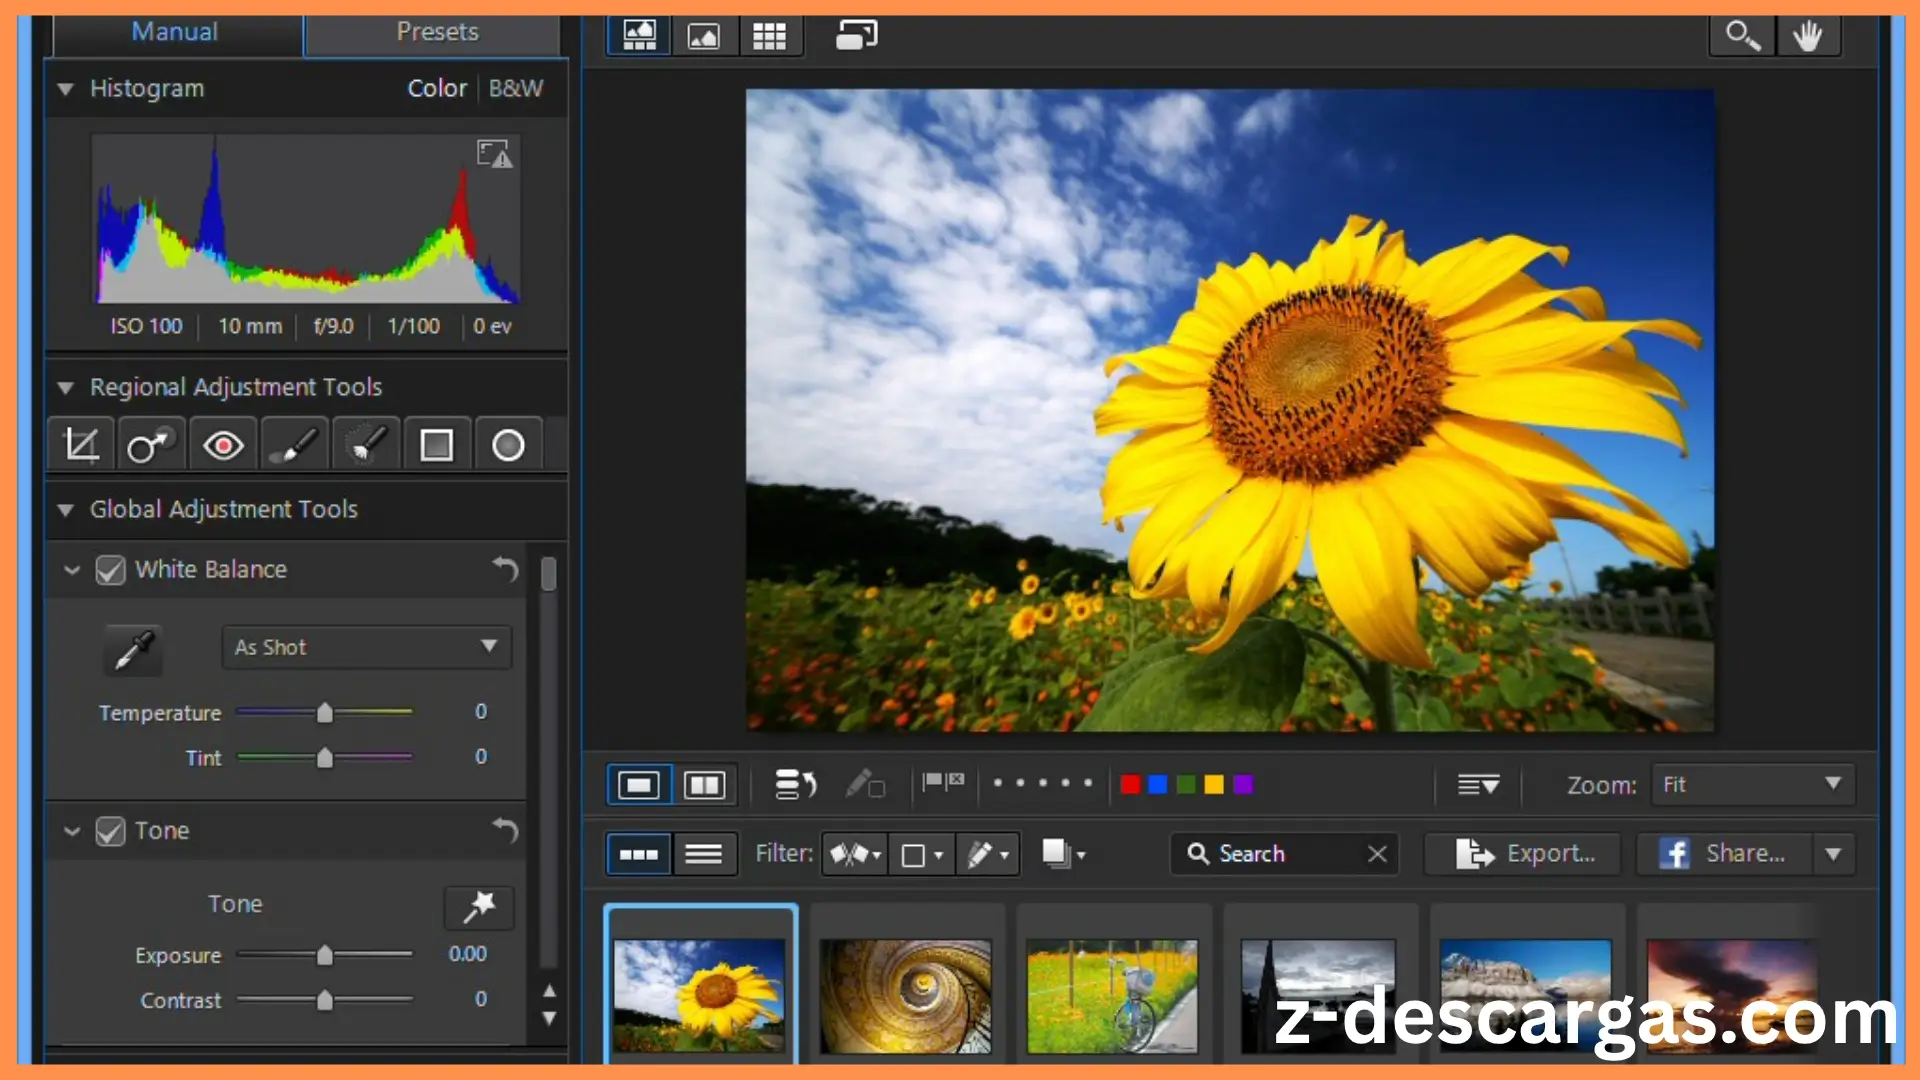Switch to grid browser view
Screen dimensions: 1920x1080
(x=769, y=37)
